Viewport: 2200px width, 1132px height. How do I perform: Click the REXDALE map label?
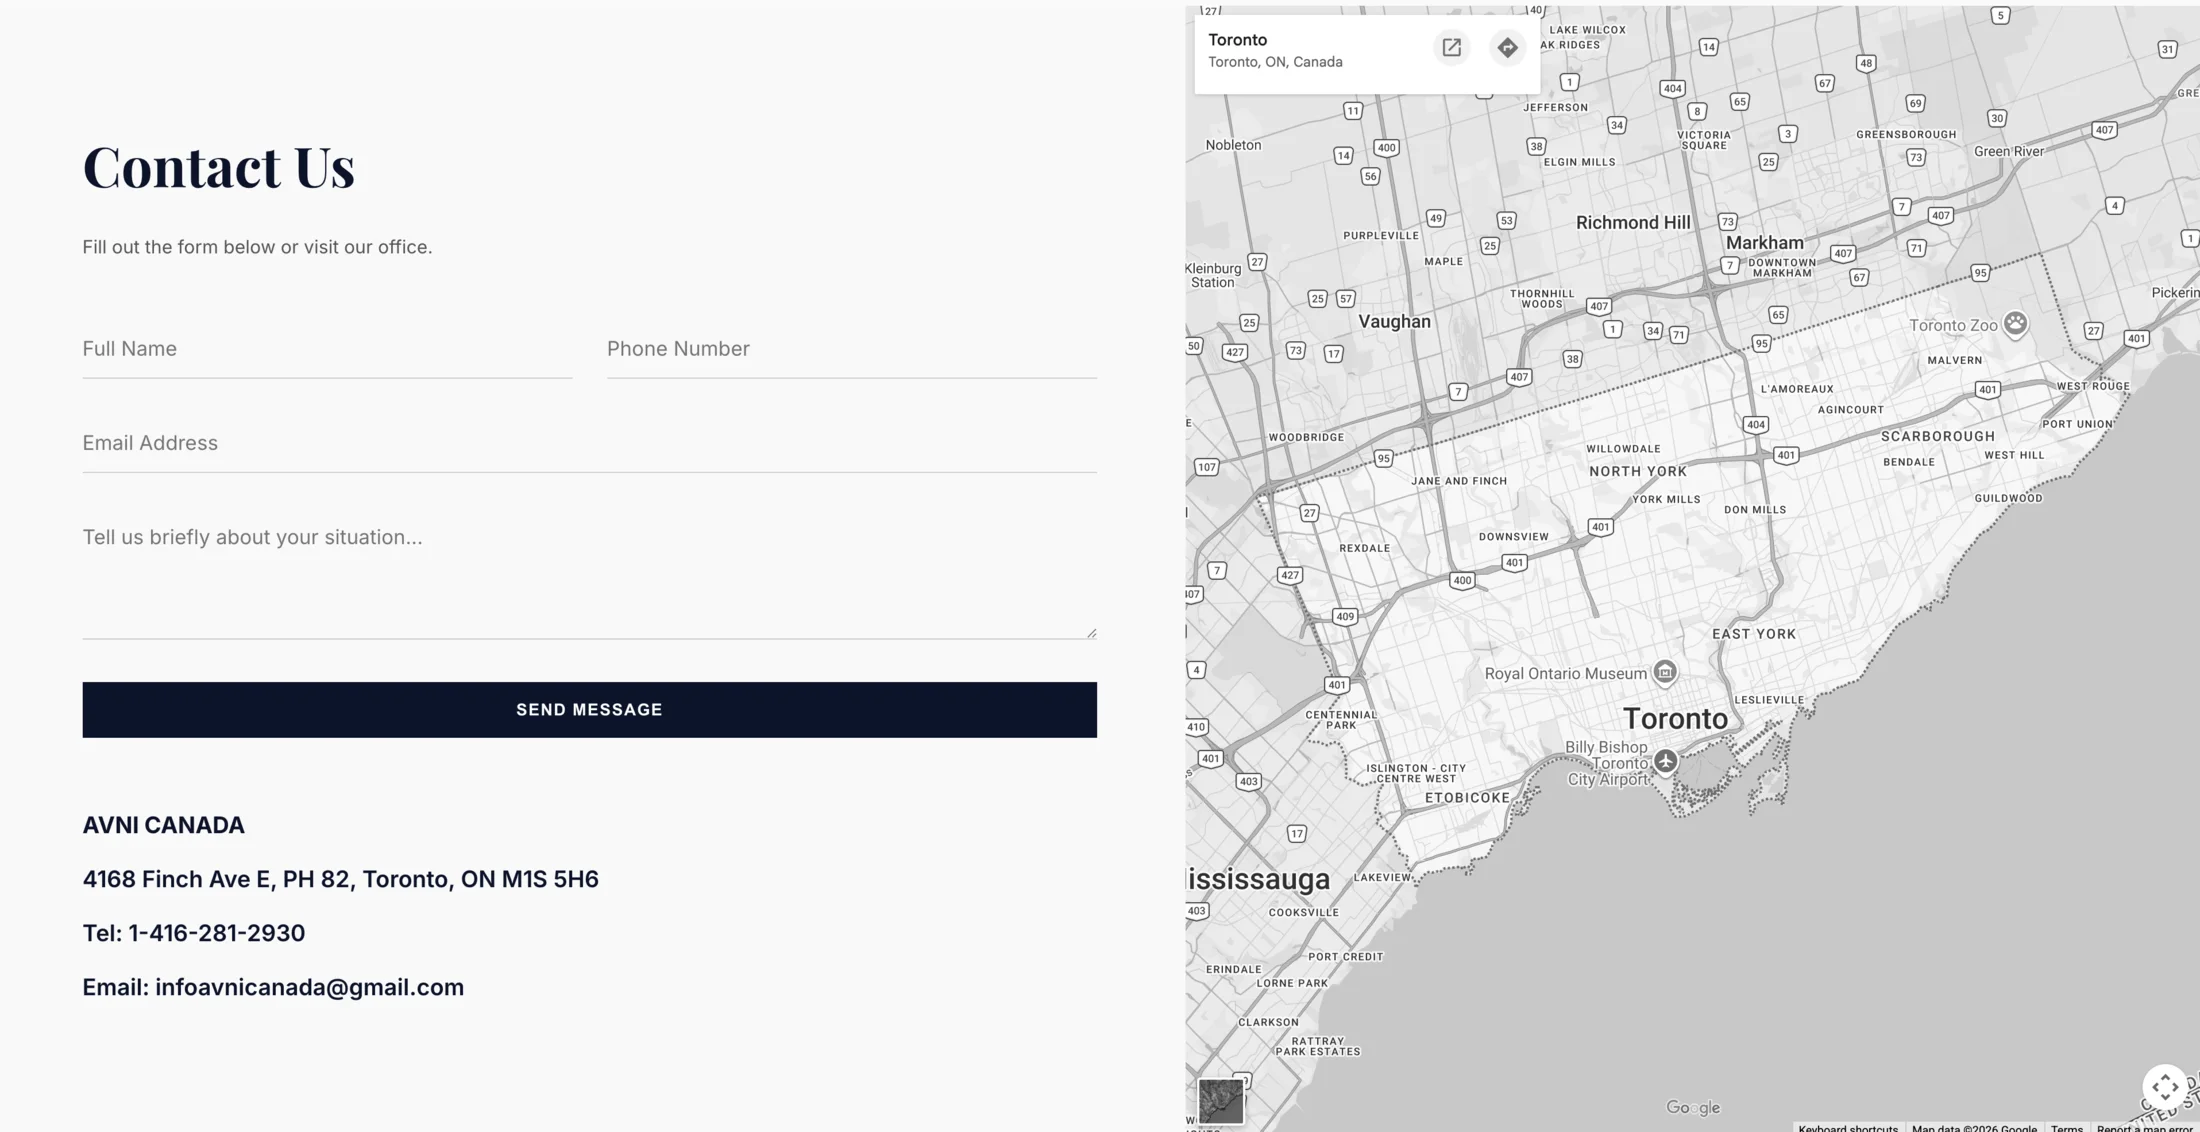[1365, 549]
